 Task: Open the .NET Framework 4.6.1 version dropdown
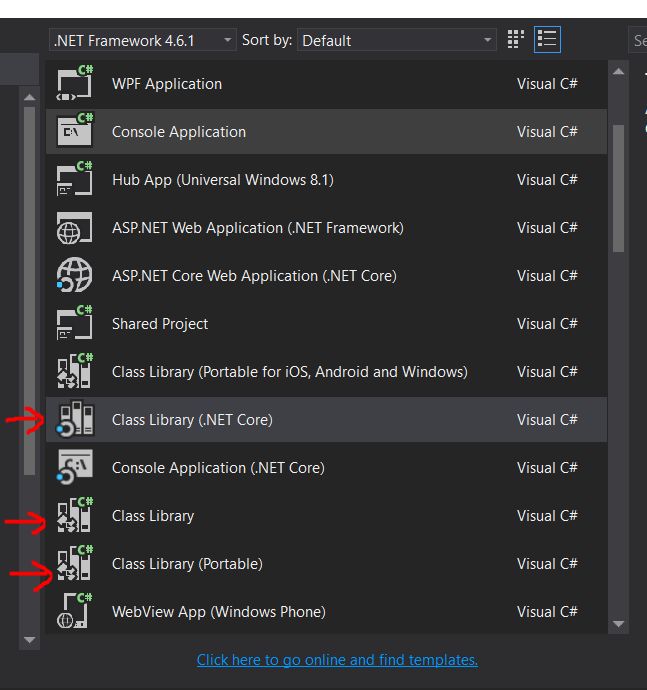[x=142, y=40]
